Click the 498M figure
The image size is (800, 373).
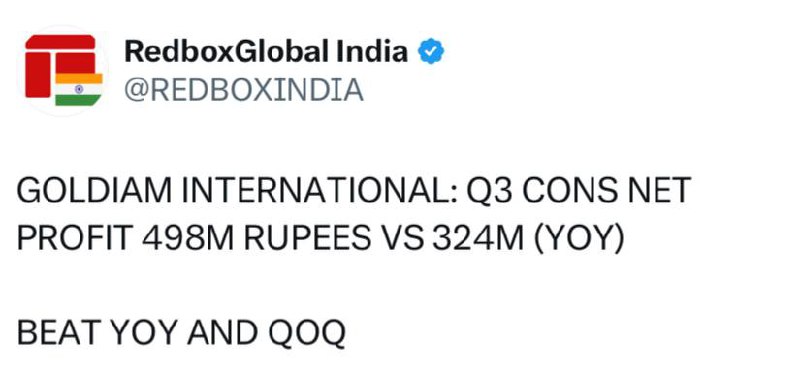[187, 239]
